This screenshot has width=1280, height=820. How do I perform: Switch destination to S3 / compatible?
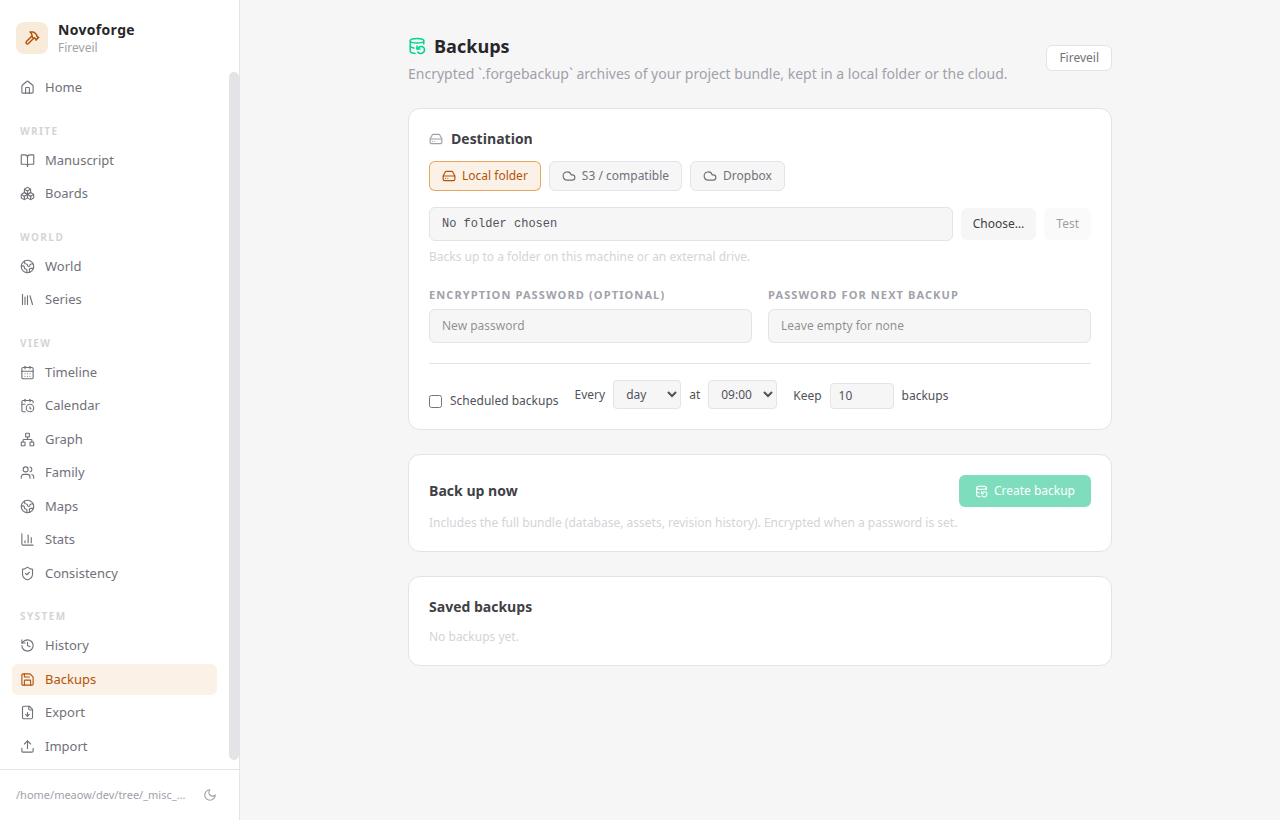click(x=615, y=176)
